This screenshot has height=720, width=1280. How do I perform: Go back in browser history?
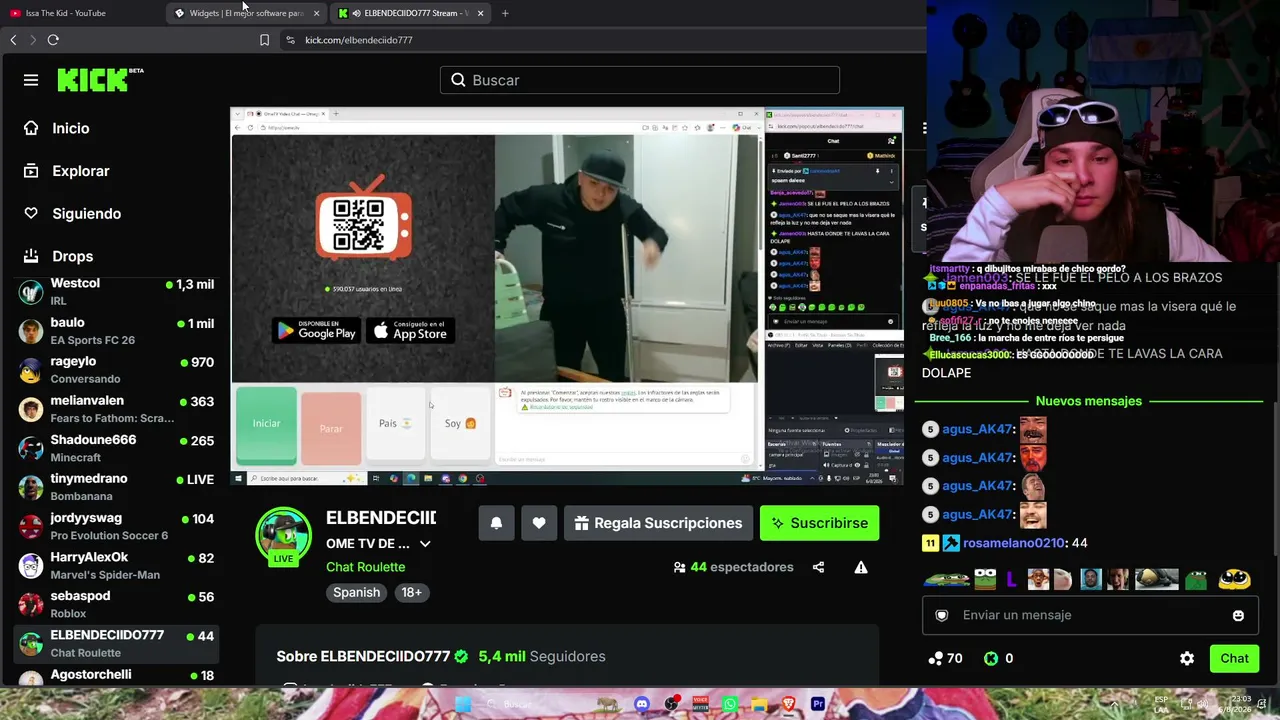pyautogui.click(x=13, y=40)
